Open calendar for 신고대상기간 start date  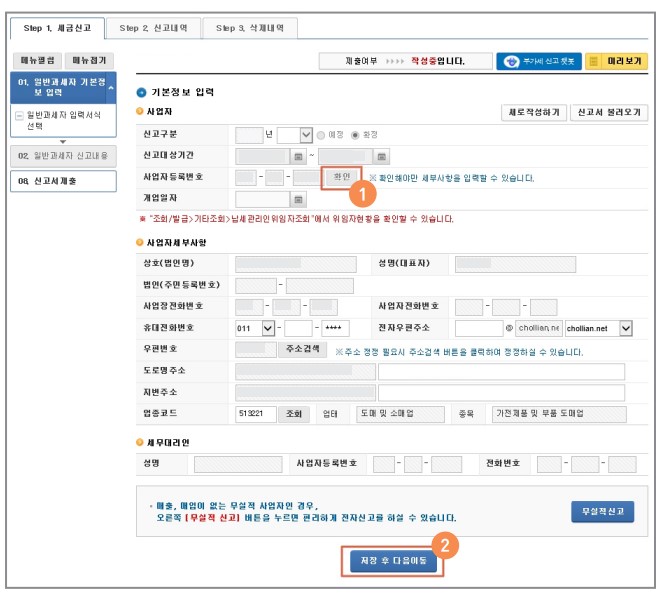298,157
